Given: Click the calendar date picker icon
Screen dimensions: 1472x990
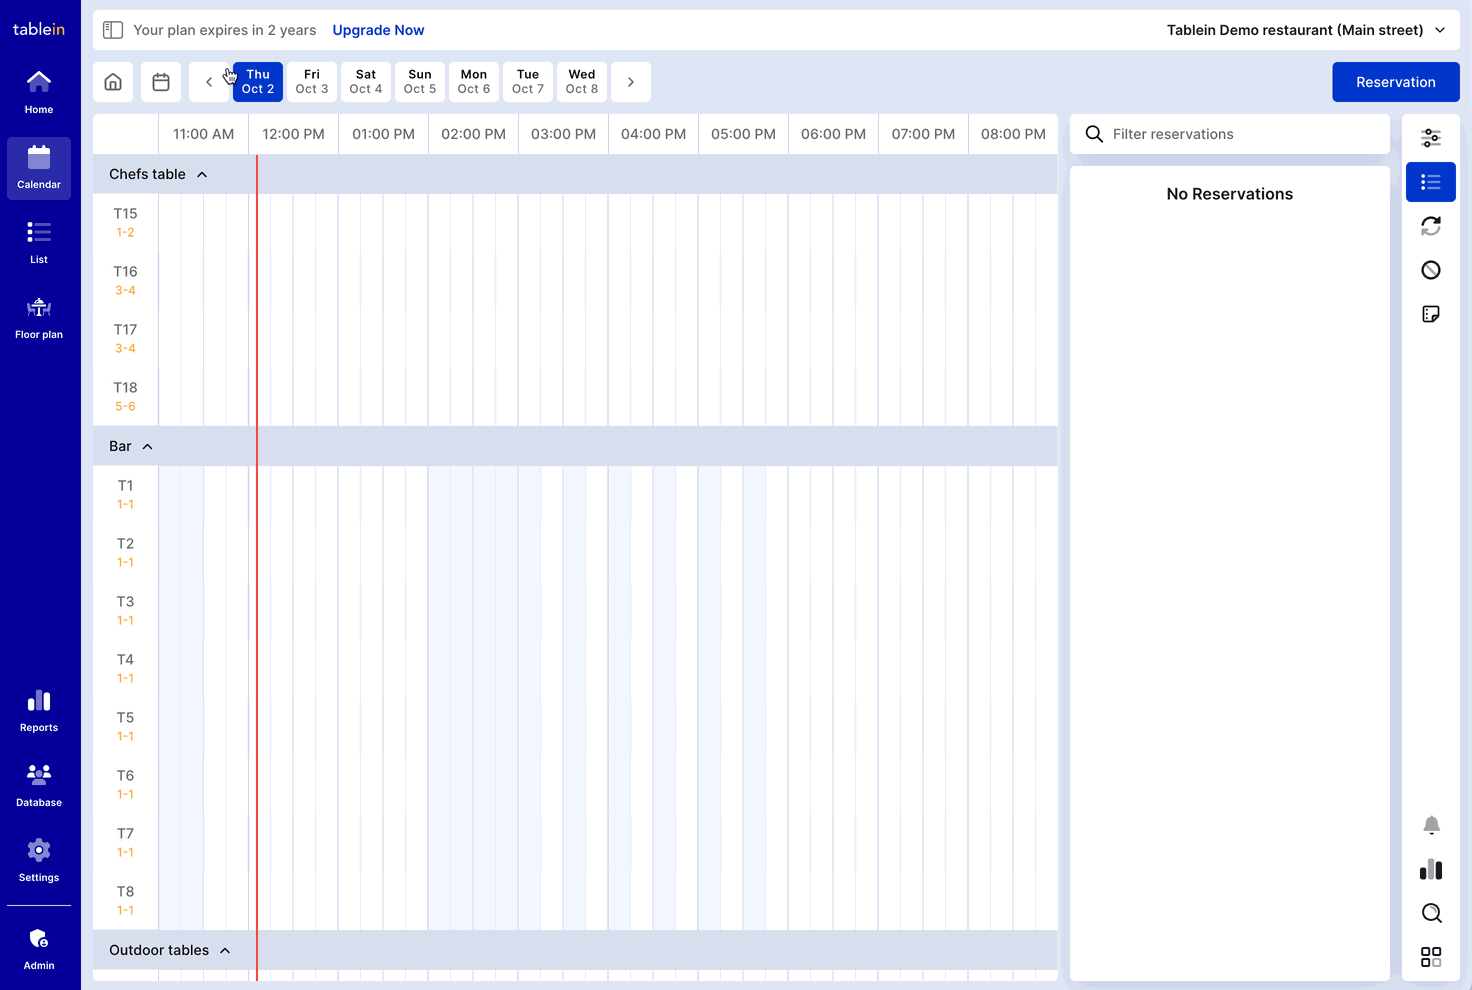Looking at the screenshot, I should [161, 82].
